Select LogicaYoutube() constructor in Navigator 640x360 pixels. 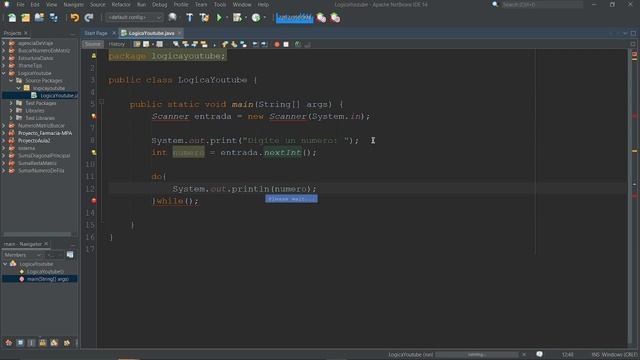45,271
